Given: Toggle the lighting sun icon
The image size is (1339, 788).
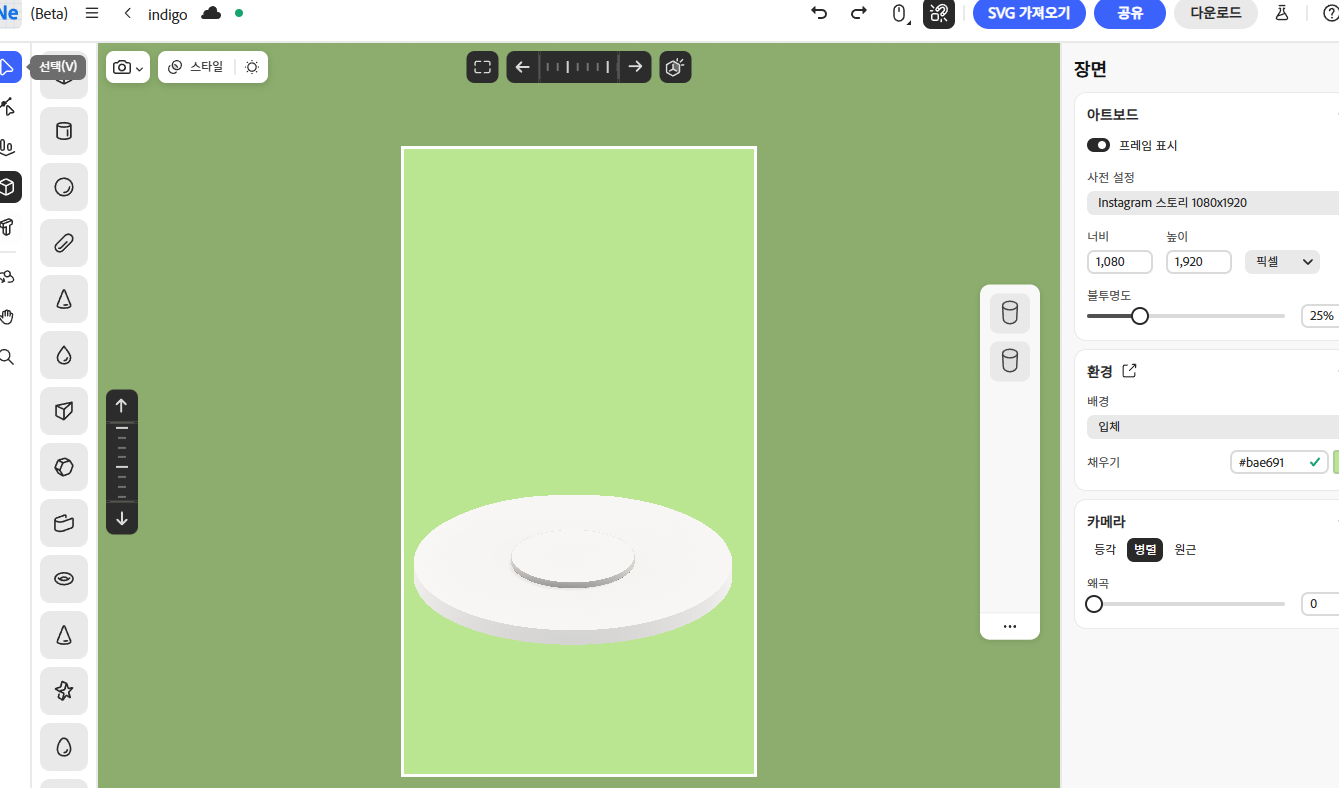Looking at the screenshot, I should pyautogui.click(x=252, y=67).
